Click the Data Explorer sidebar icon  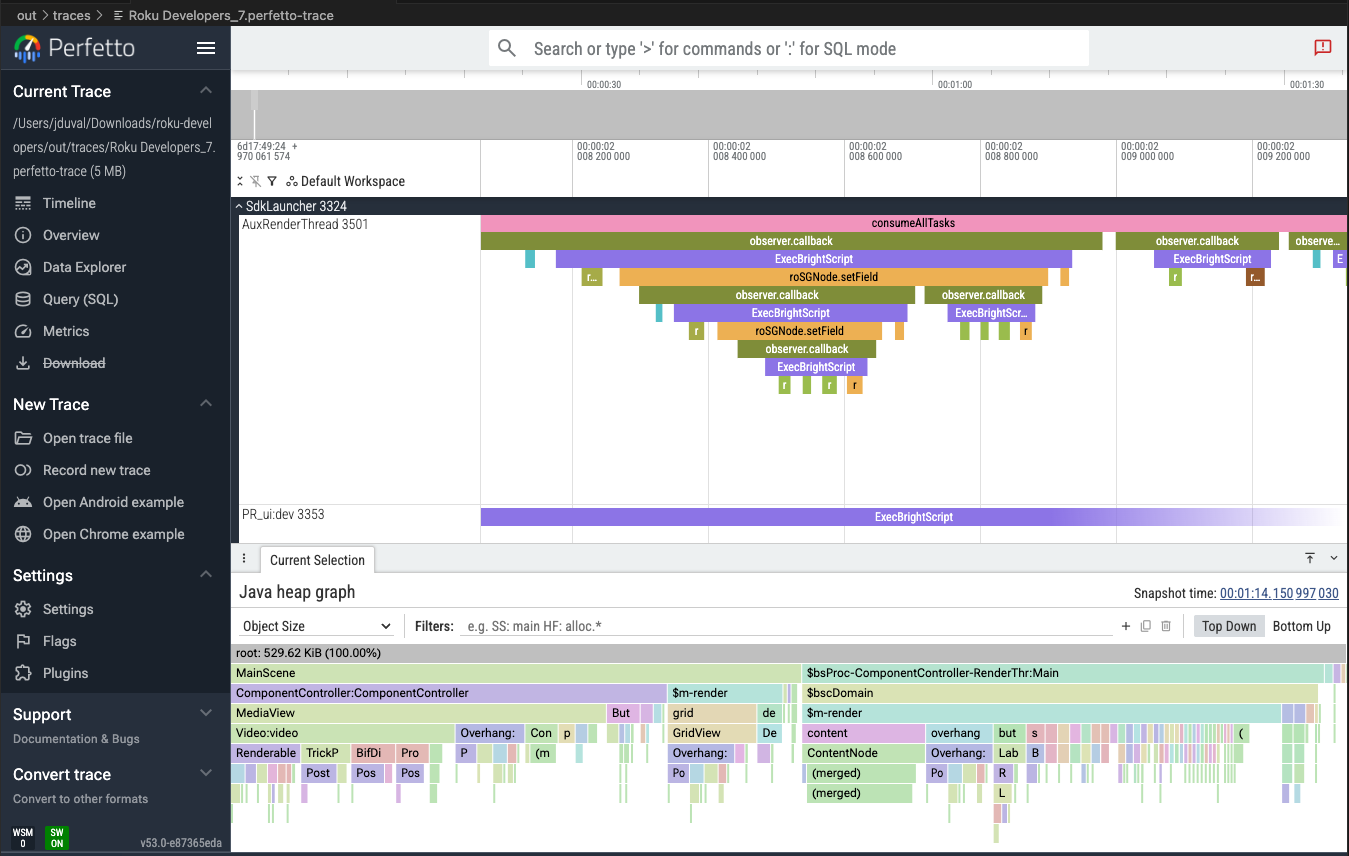coord(22,267)
